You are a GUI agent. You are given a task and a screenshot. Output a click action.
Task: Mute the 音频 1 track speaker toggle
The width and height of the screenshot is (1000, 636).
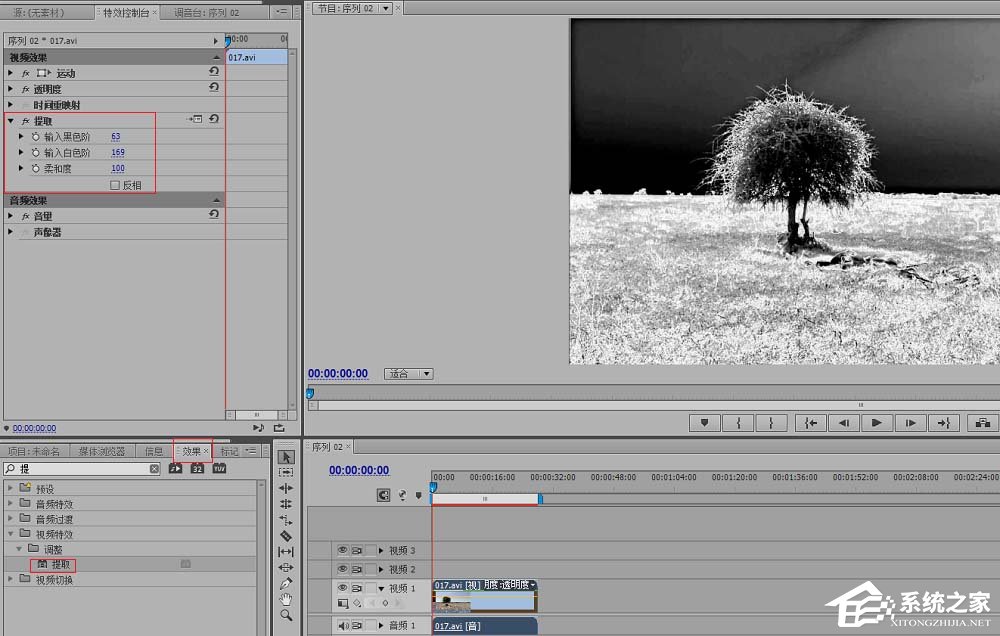coord(342,626)
